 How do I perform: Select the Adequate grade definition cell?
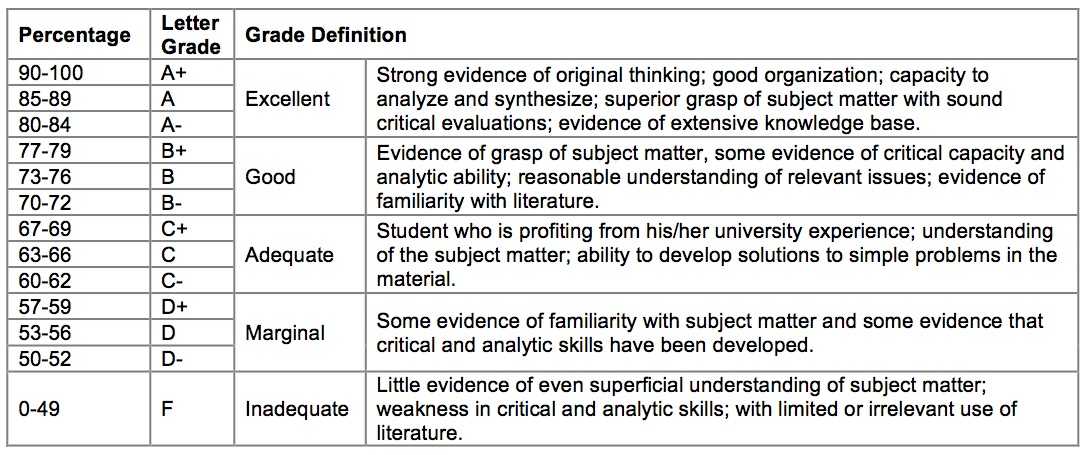pos(300,254)
